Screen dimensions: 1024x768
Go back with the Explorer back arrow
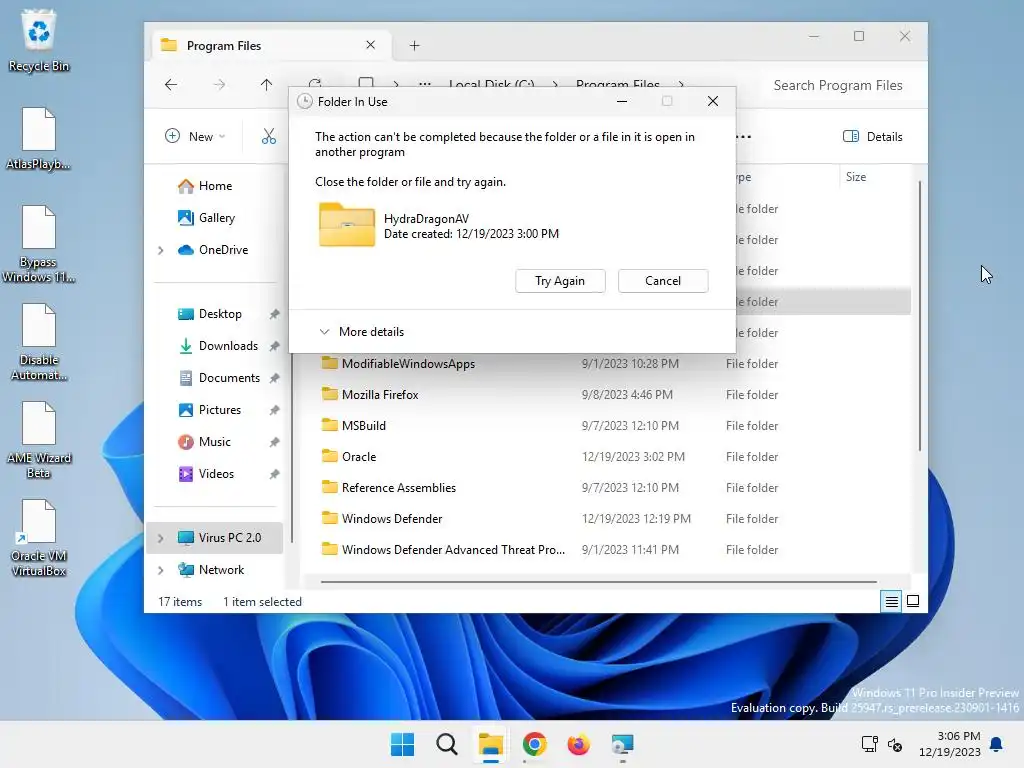tap(171, 85)
